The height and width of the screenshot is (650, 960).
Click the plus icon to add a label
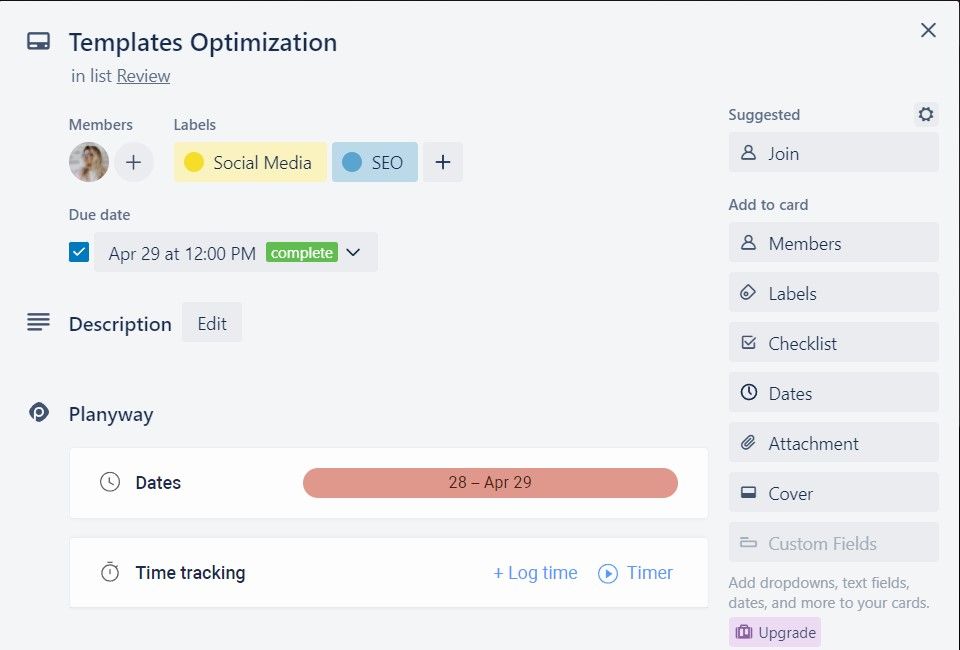coord(443,162)
